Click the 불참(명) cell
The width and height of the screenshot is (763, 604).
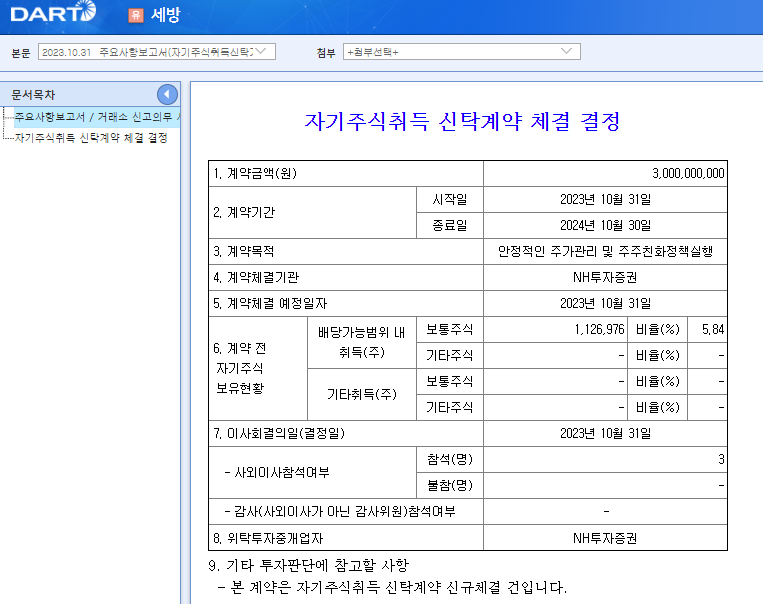coord(450,485)
